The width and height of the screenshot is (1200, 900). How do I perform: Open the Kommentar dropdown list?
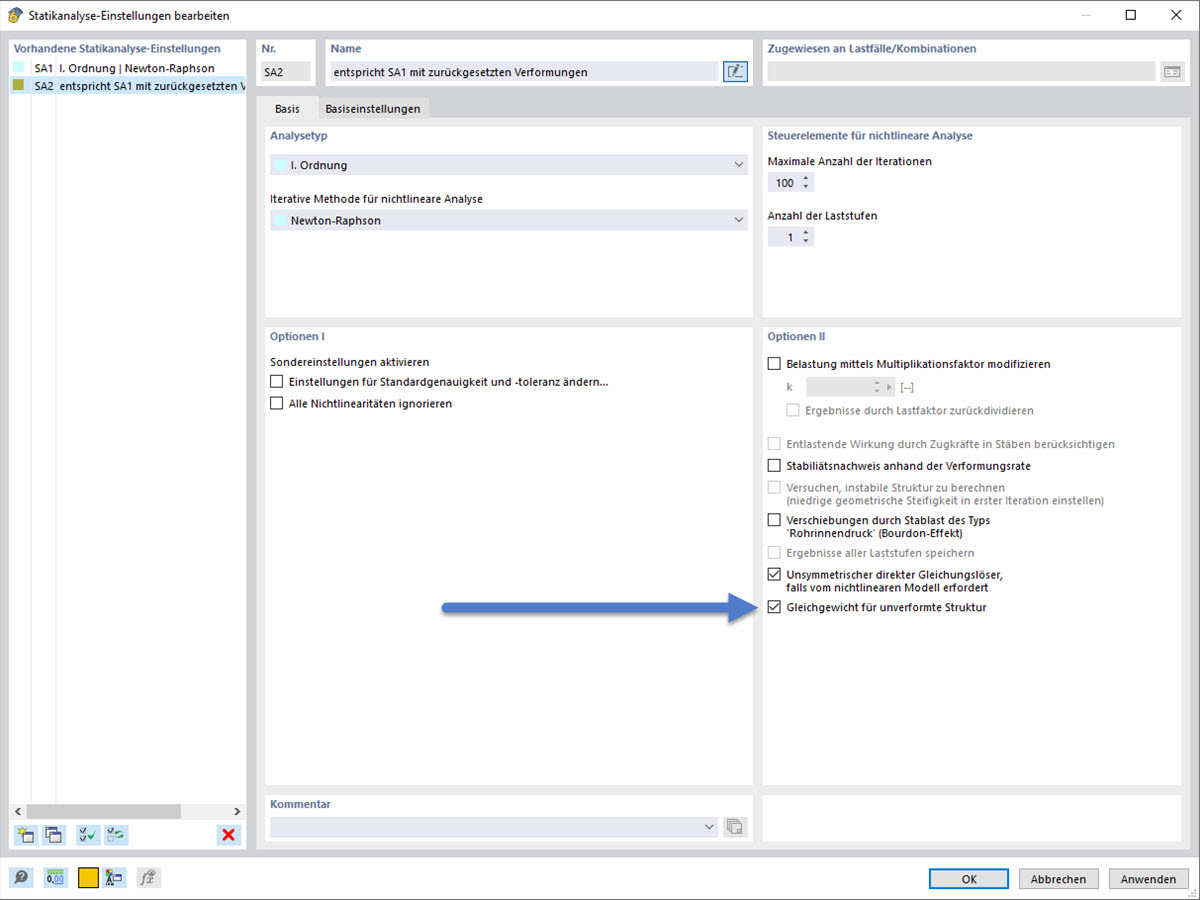pos(709,827)
